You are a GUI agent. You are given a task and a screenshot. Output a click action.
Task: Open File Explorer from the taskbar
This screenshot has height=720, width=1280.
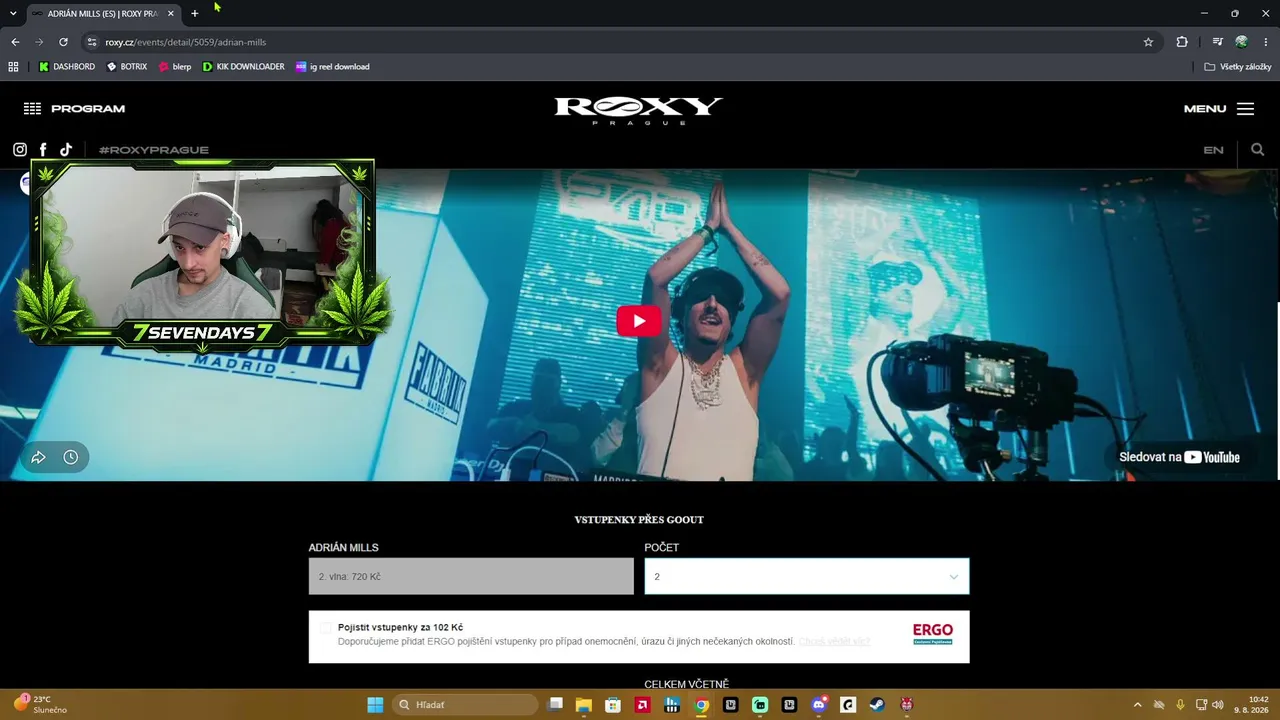pyautogui.click(x=584, y=705)
